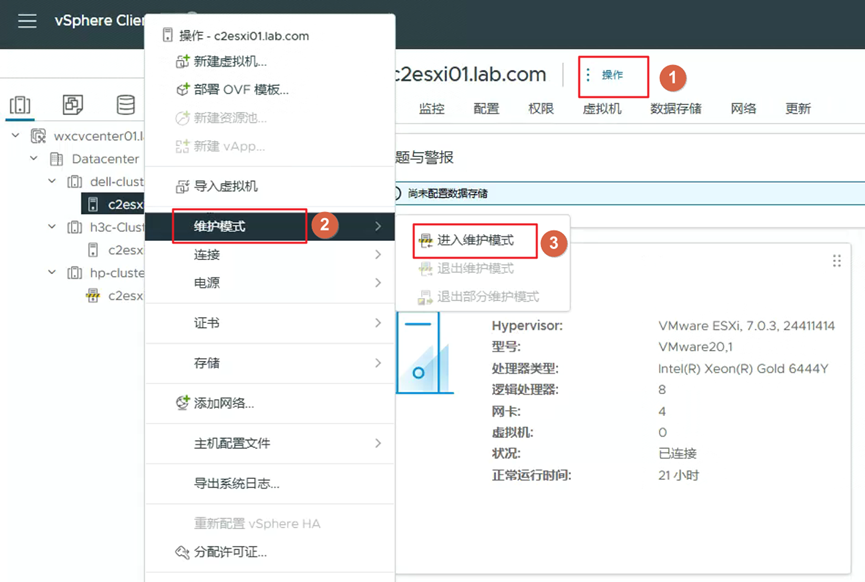Expand the 证书 submenu arrow
The image size is (865, 582).
click(x=378, y=323)
